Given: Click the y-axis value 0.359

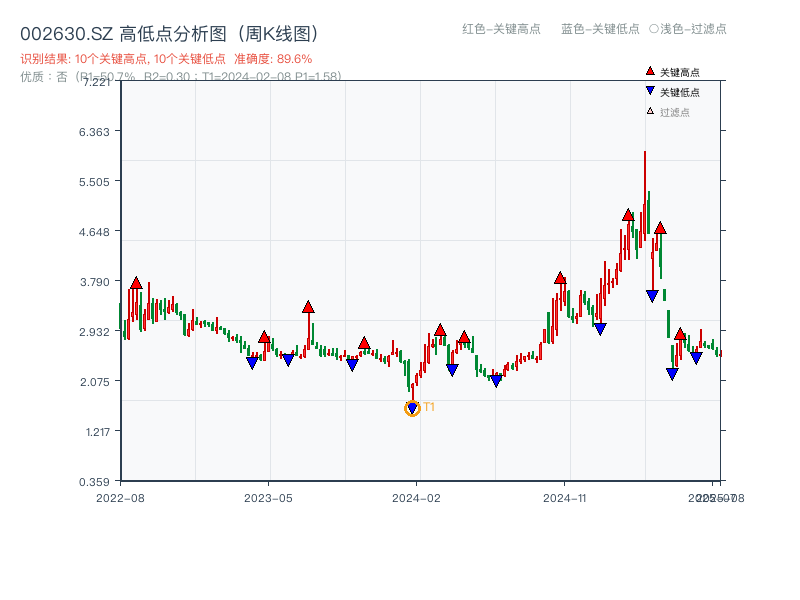Looking at the screenshot, I should [94, 482].
